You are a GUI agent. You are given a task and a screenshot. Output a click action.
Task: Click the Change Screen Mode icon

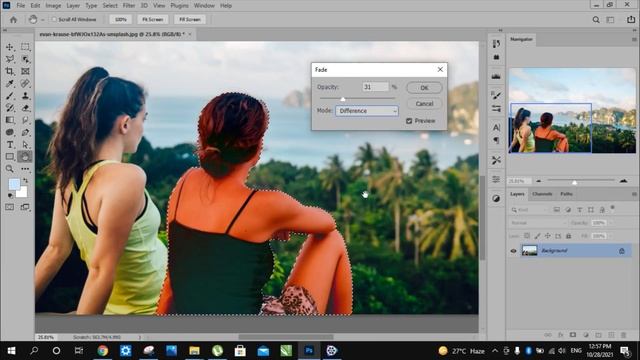pos(25,207)
